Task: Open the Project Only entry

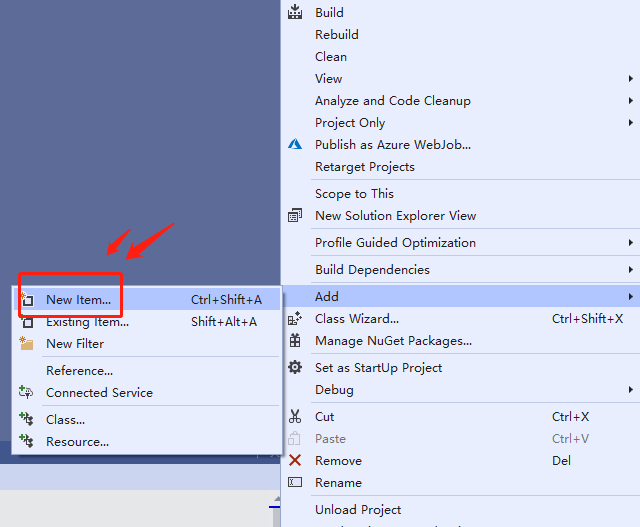Action: pos(461,122)
